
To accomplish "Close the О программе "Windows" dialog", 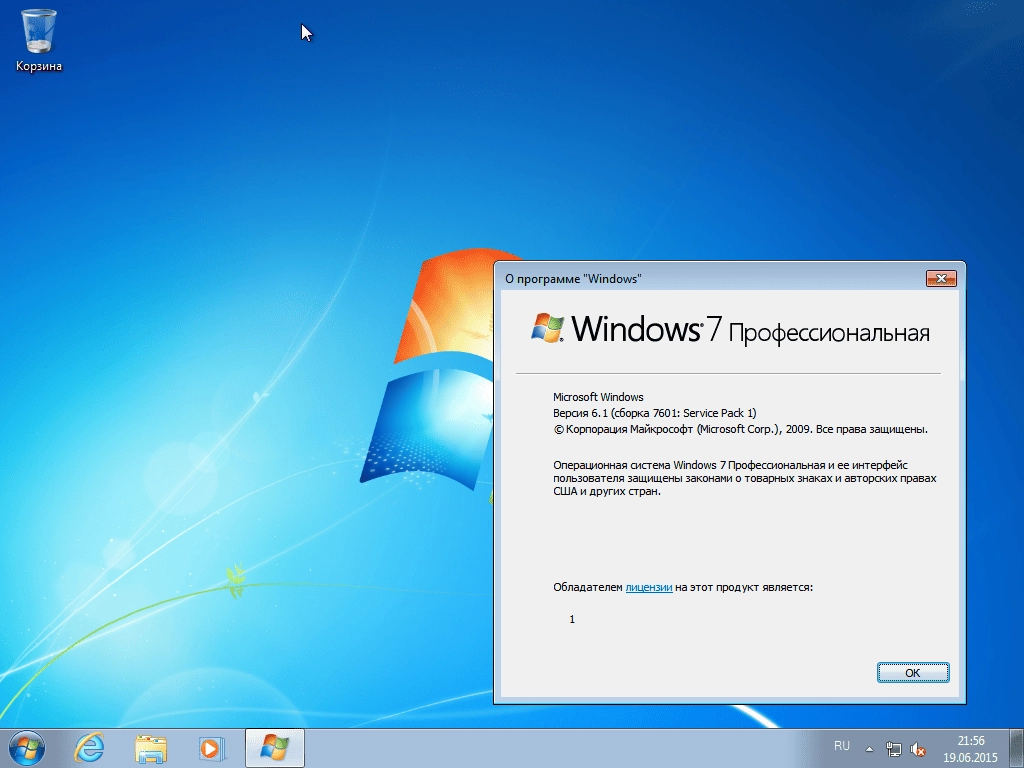I will tap(941, 279).
